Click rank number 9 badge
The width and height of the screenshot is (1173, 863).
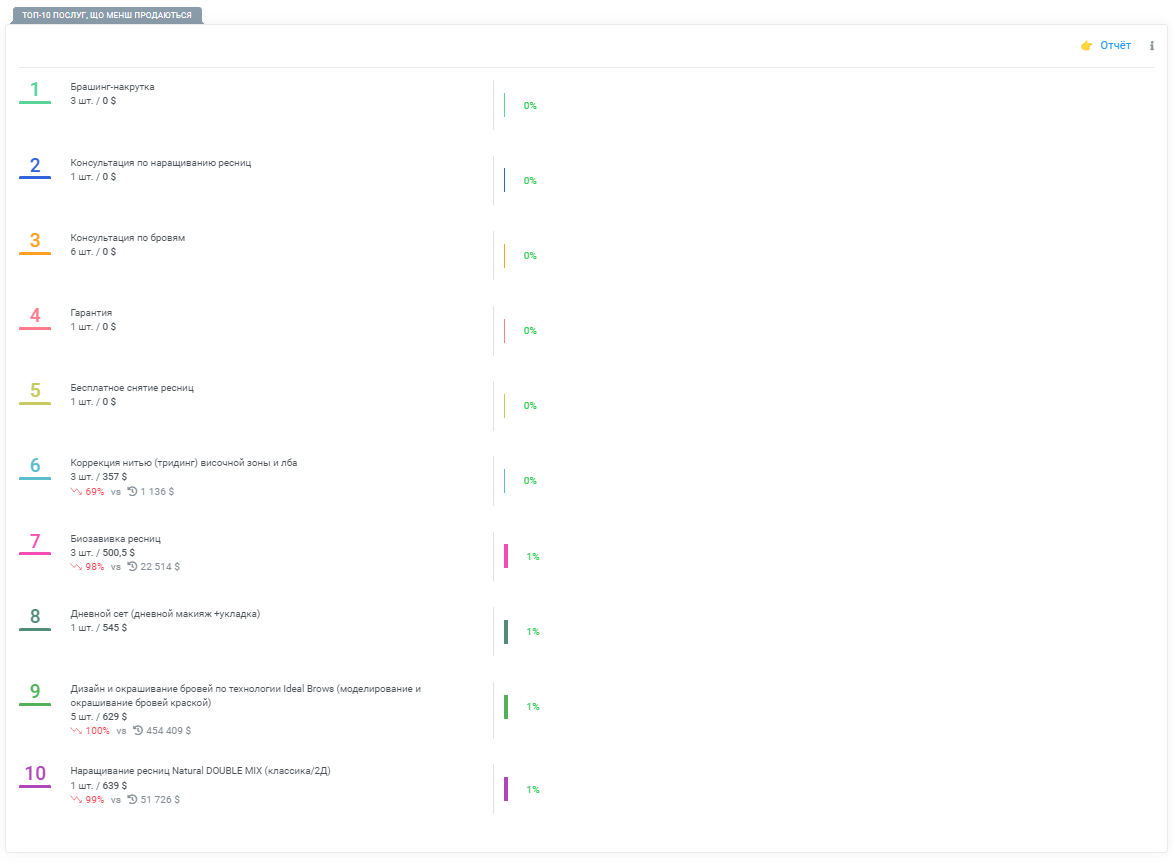click(34, 692)
